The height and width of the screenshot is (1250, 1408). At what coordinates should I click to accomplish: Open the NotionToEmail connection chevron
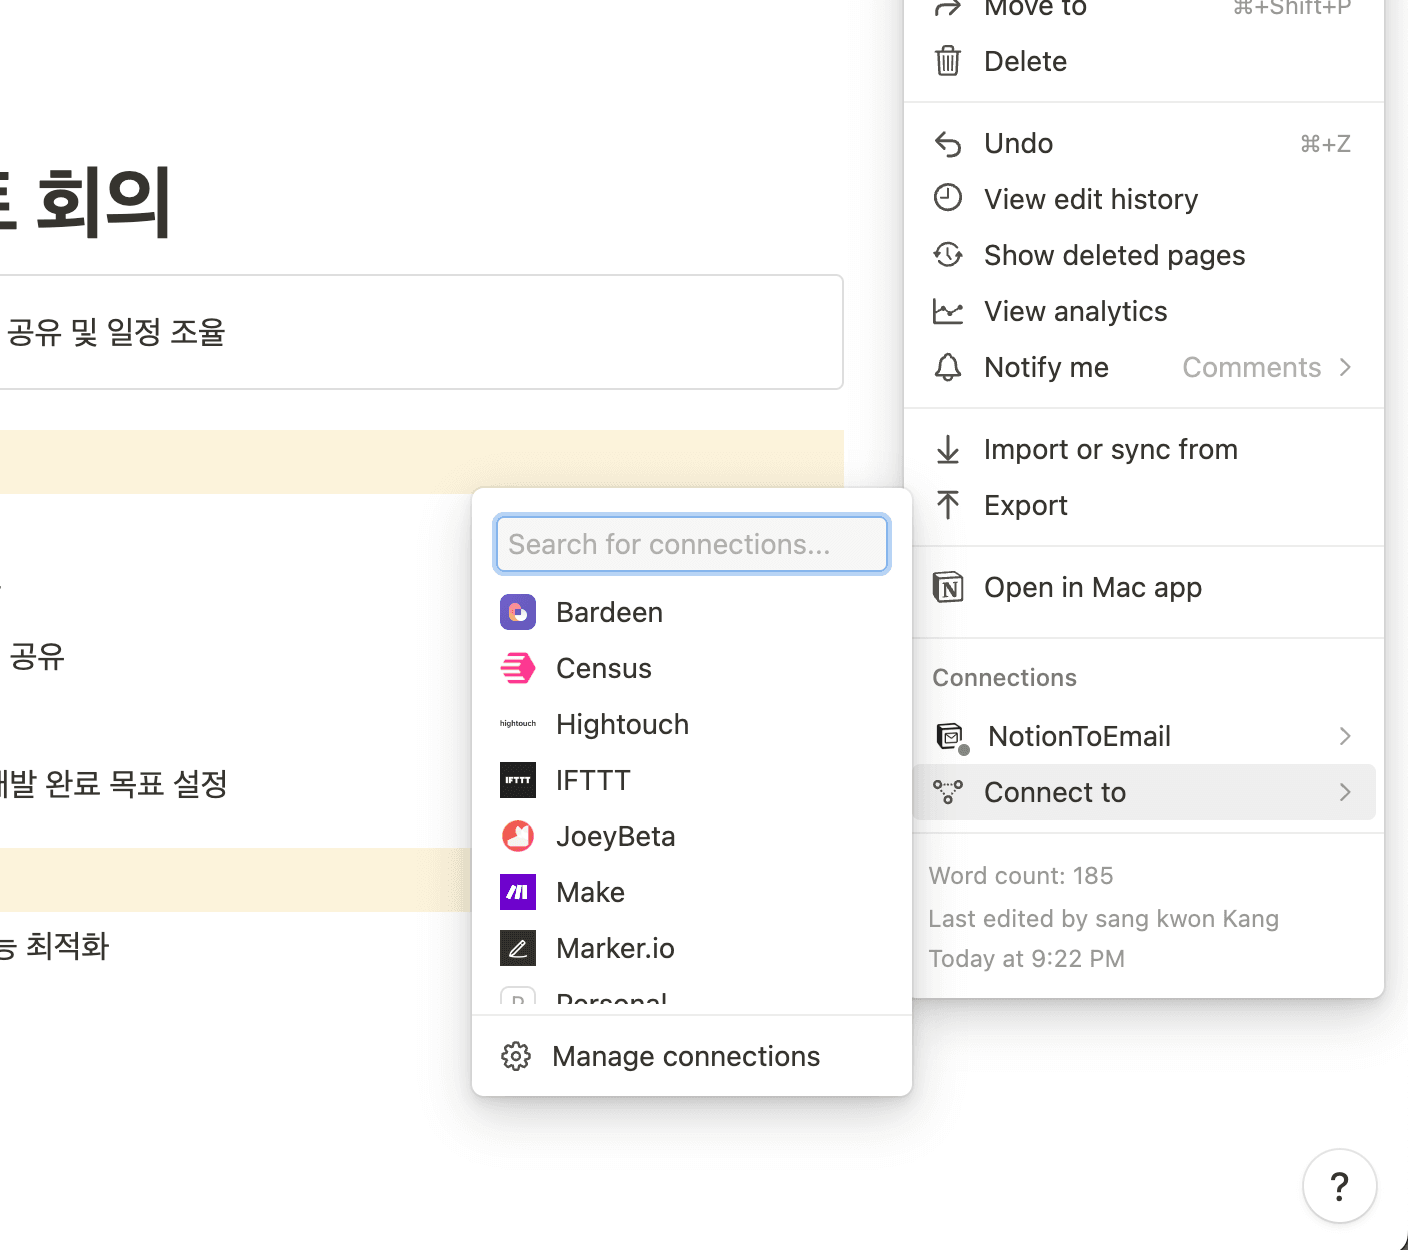1346,736
